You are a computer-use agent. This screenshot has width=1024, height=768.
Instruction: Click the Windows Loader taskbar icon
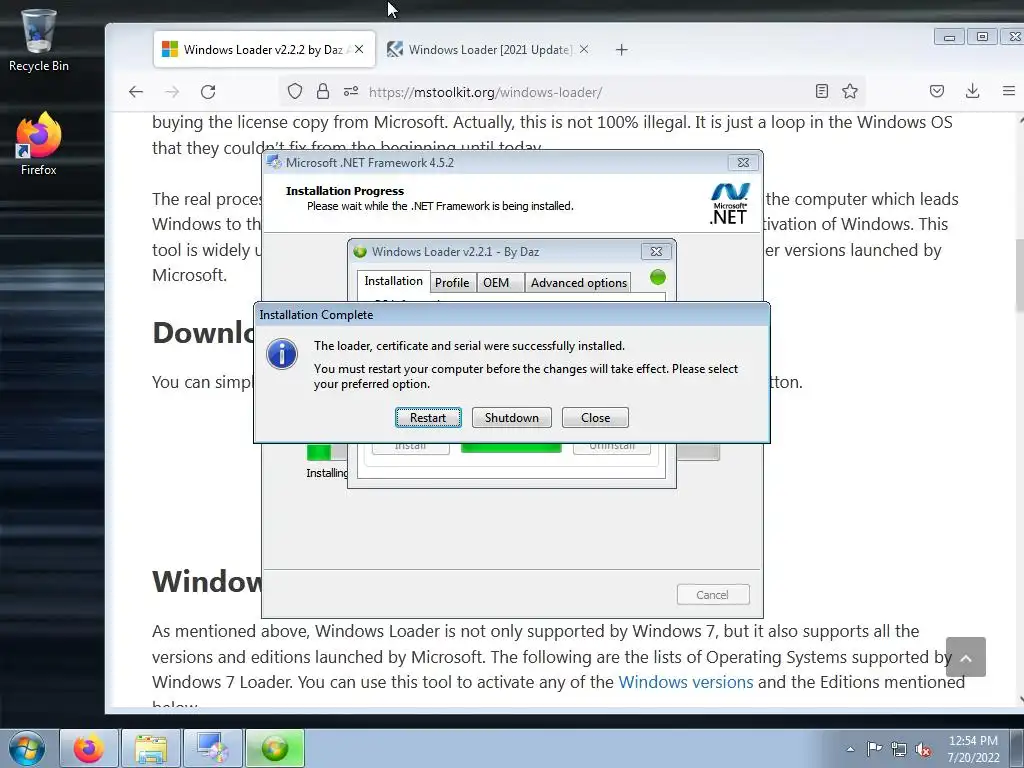(275, 748)
